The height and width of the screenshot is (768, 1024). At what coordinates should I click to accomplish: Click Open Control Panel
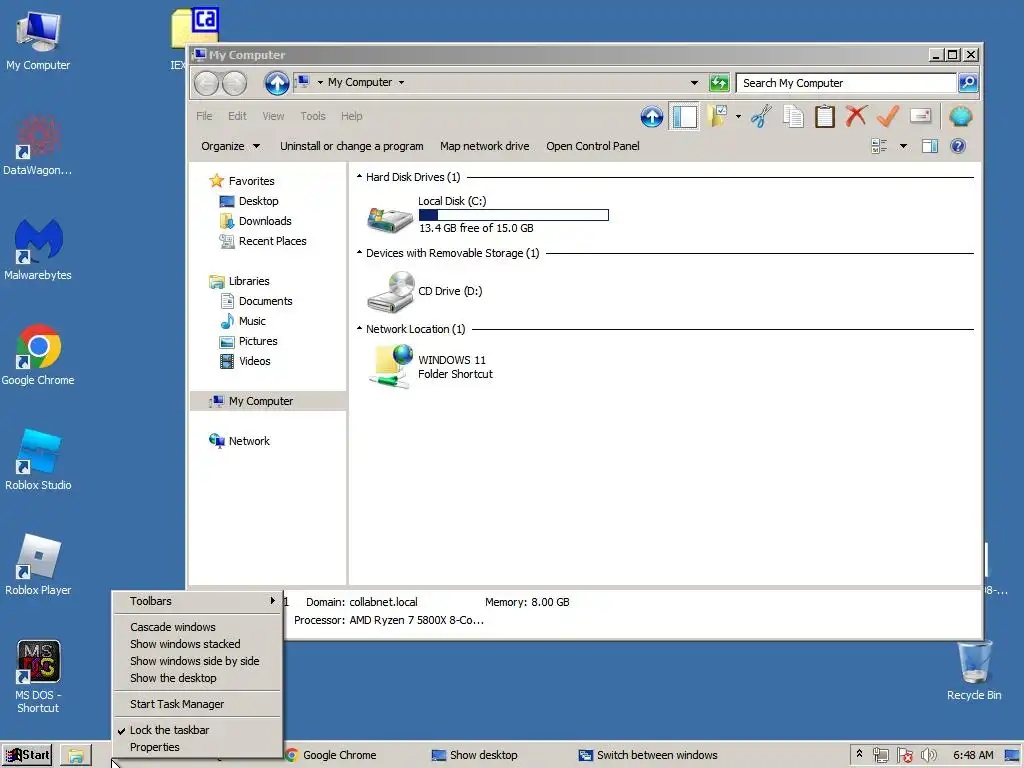point(592,146)
